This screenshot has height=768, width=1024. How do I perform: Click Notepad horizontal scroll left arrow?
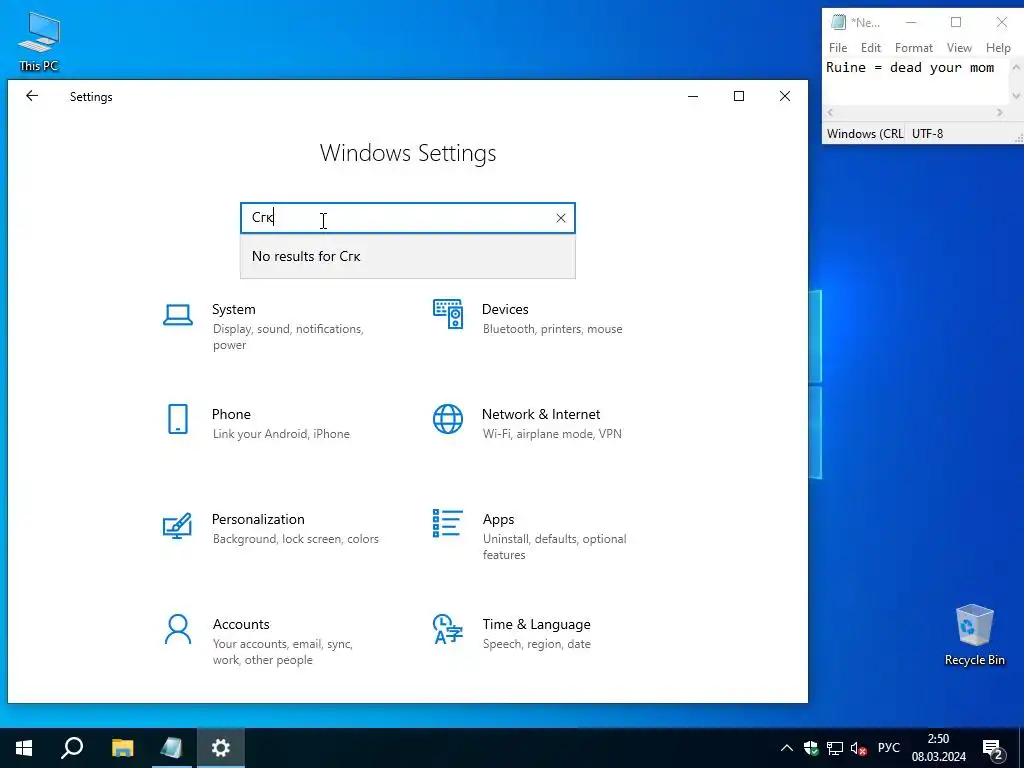(830, 113)
